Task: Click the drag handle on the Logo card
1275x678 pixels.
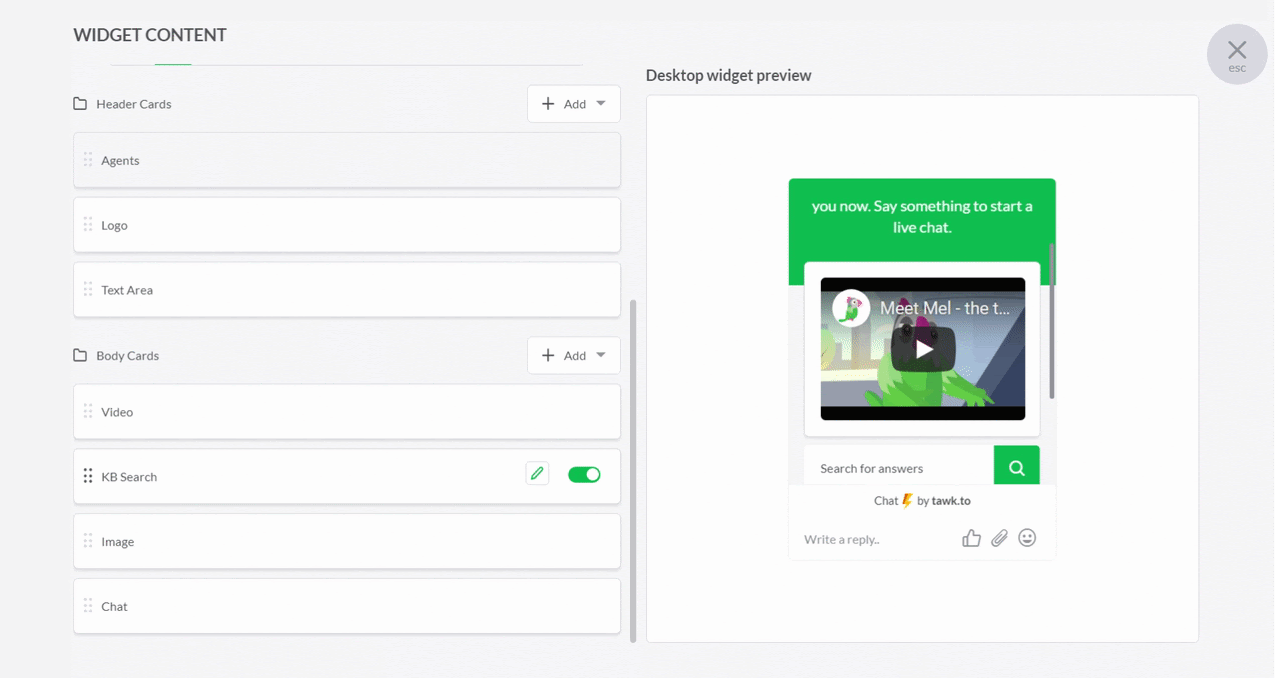Action: coord(88,225)
